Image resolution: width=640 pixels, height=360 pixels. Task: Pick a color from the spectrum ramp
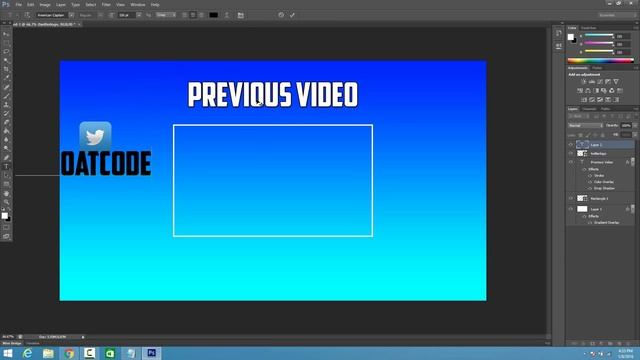pos(600,60)
